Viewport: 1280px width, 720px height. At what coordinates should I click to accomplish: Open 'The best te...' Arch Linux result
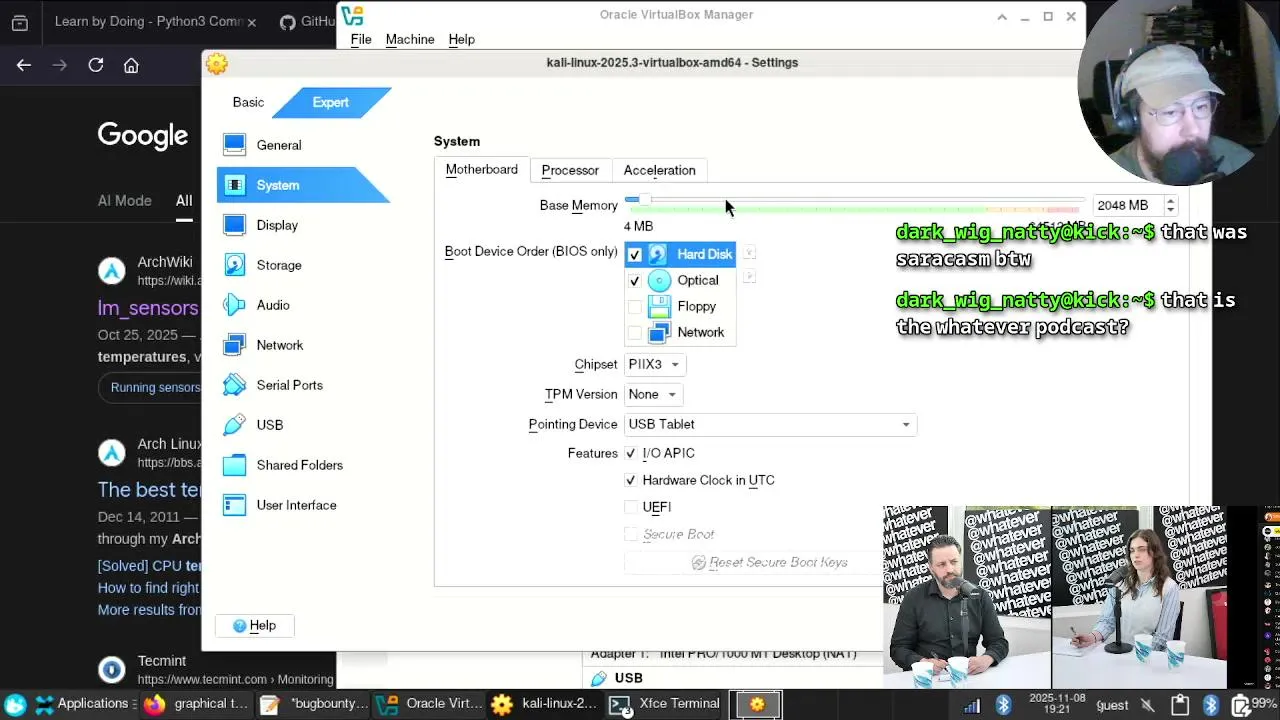point(149,490)
